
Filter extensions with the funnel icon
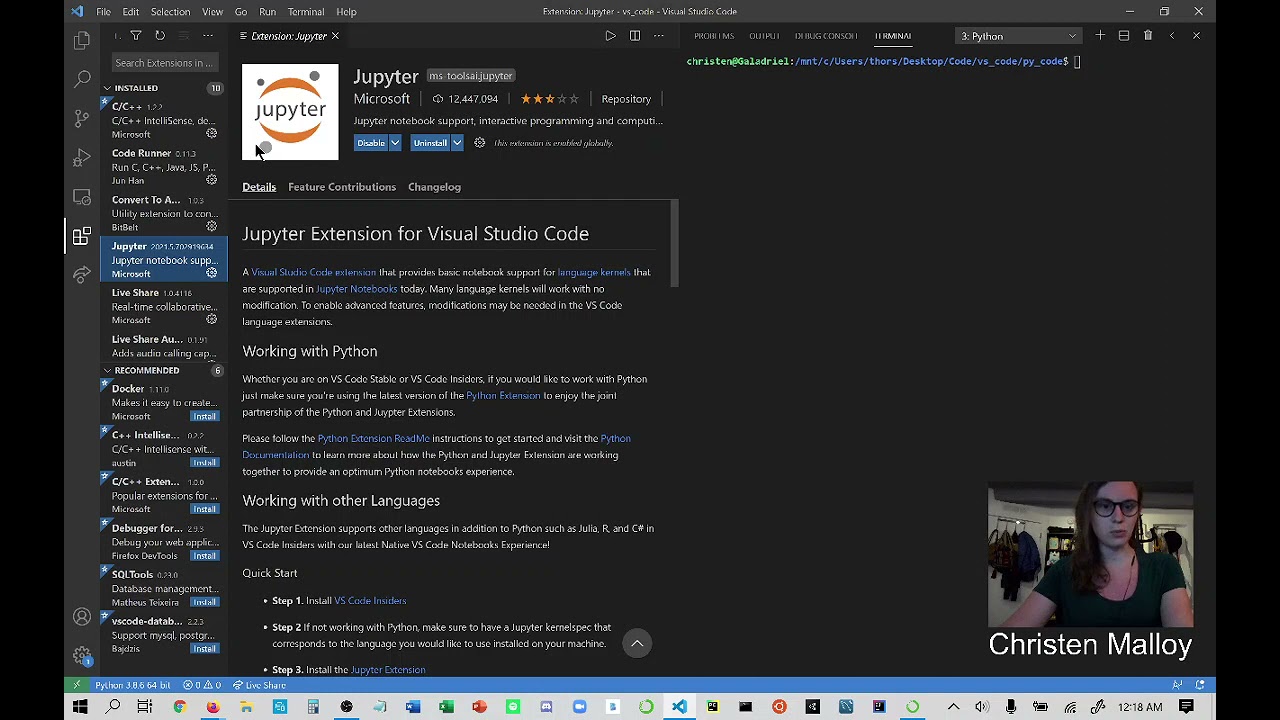(136, 36)
